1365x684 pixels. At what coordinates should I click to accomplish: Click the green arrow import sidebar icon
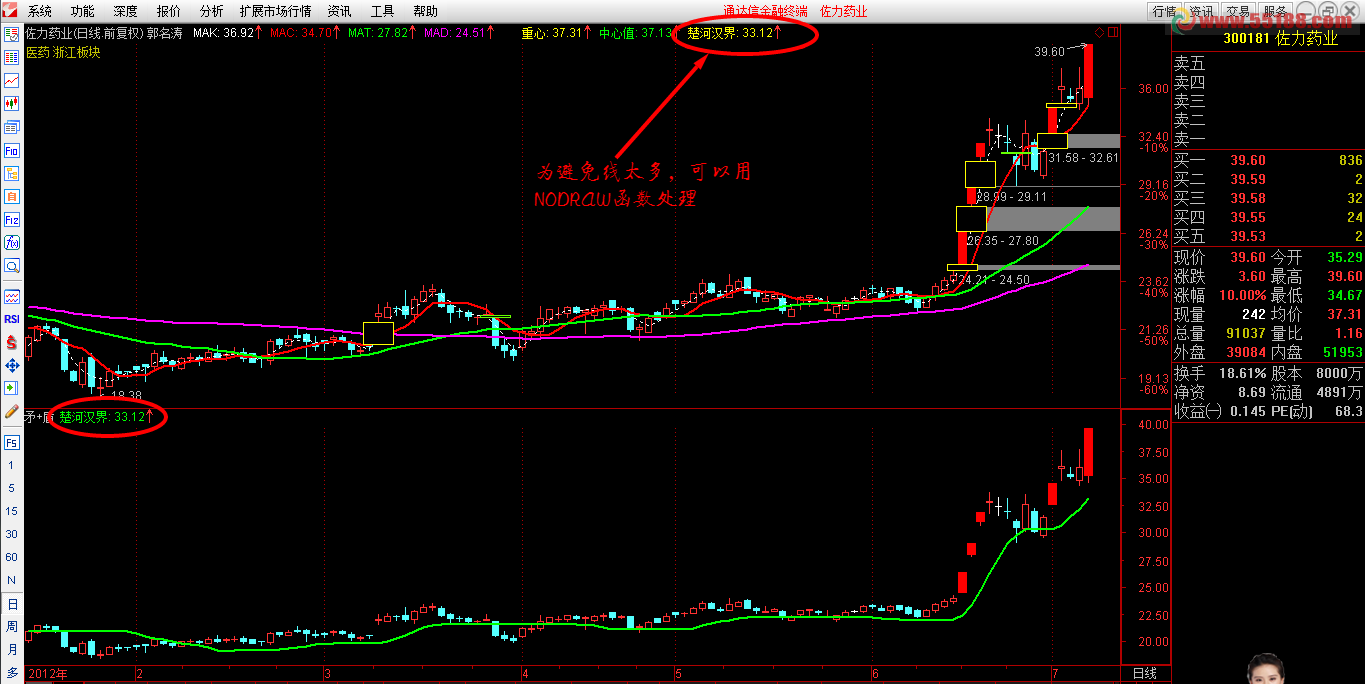(12, 387)
